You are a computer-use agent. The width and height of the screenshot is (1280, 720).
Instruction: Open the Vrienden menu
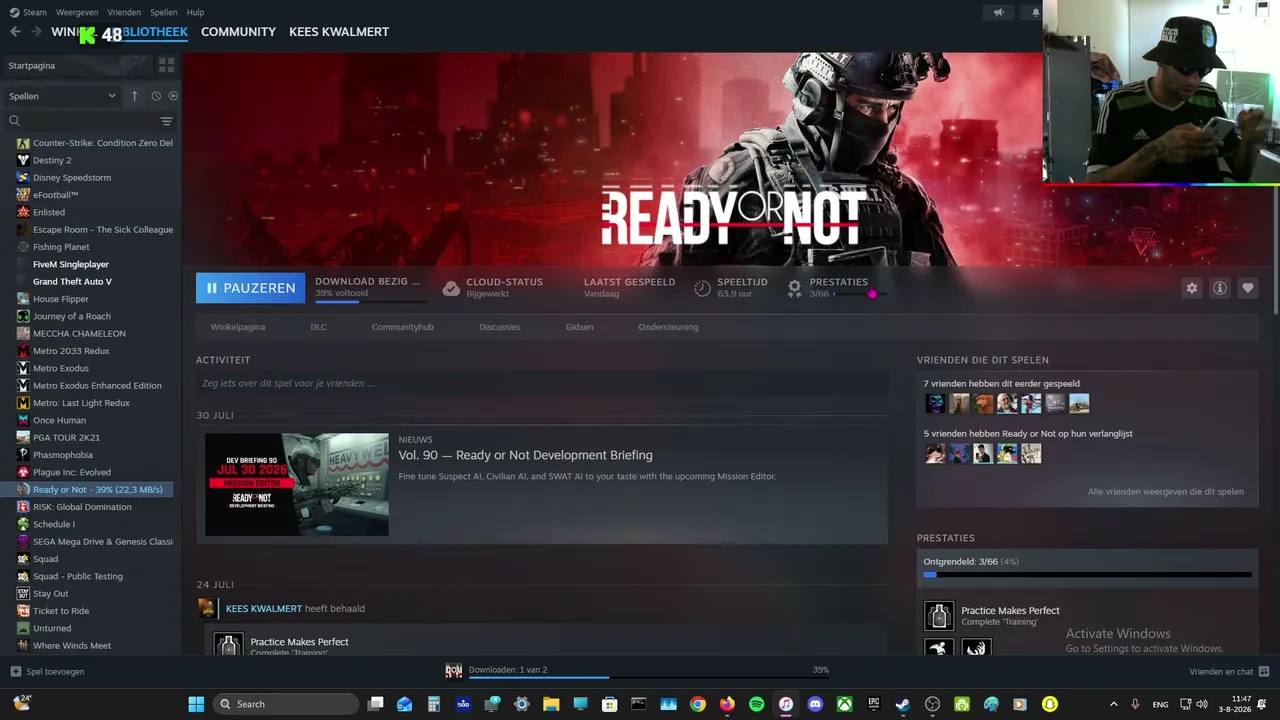124,13
